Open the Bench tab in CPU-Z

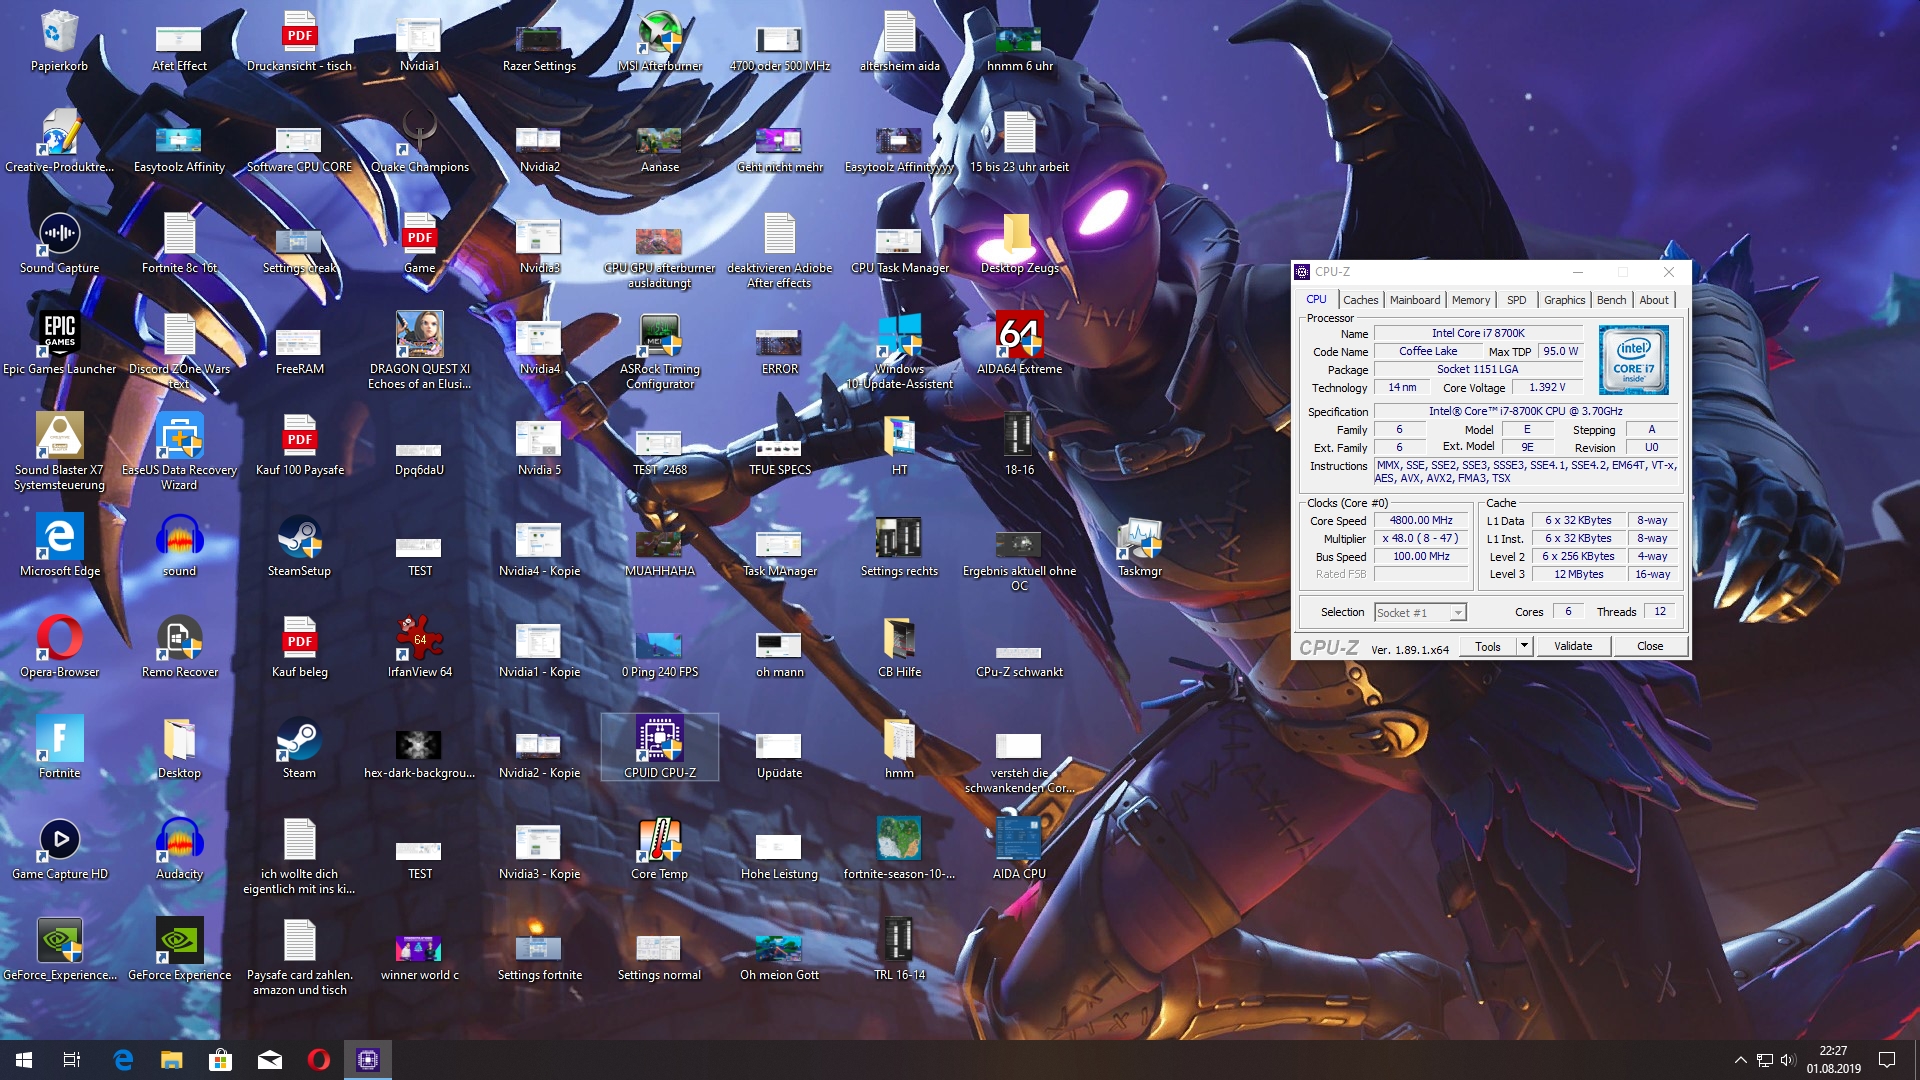[1610, 300]
